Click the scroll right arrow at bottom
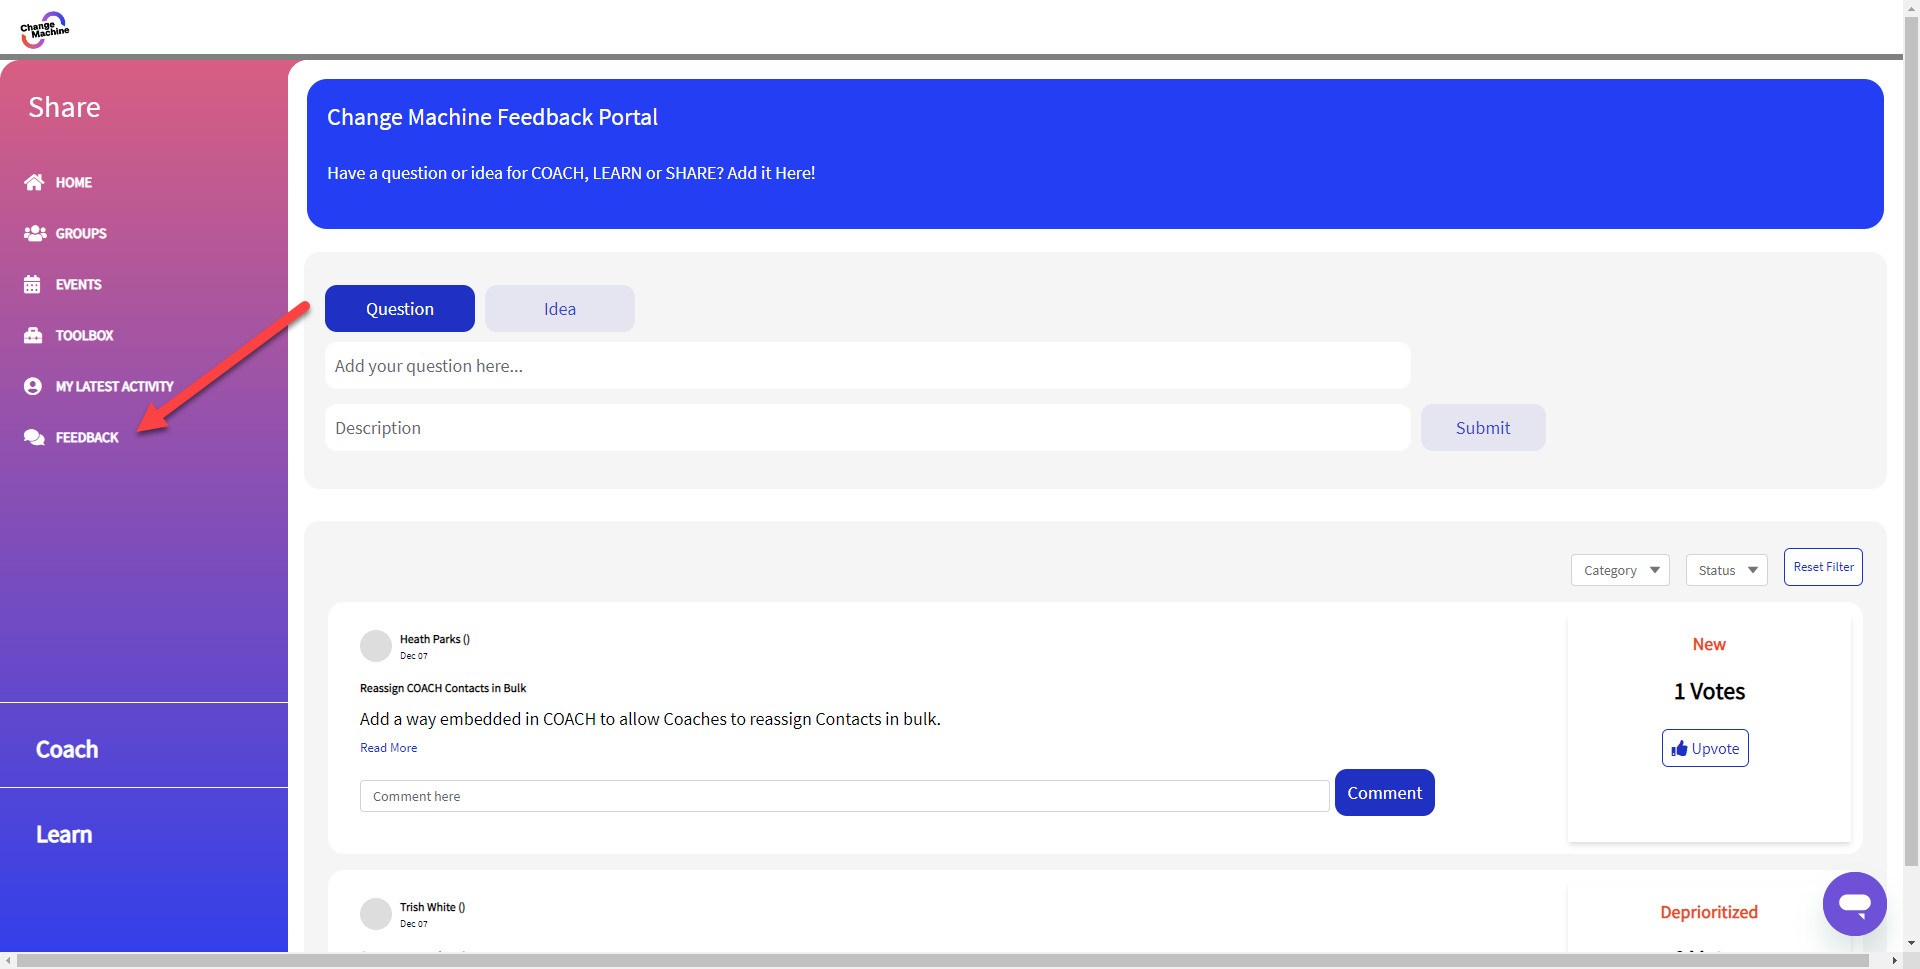The image size is (1920, 969). (1894, 961)
